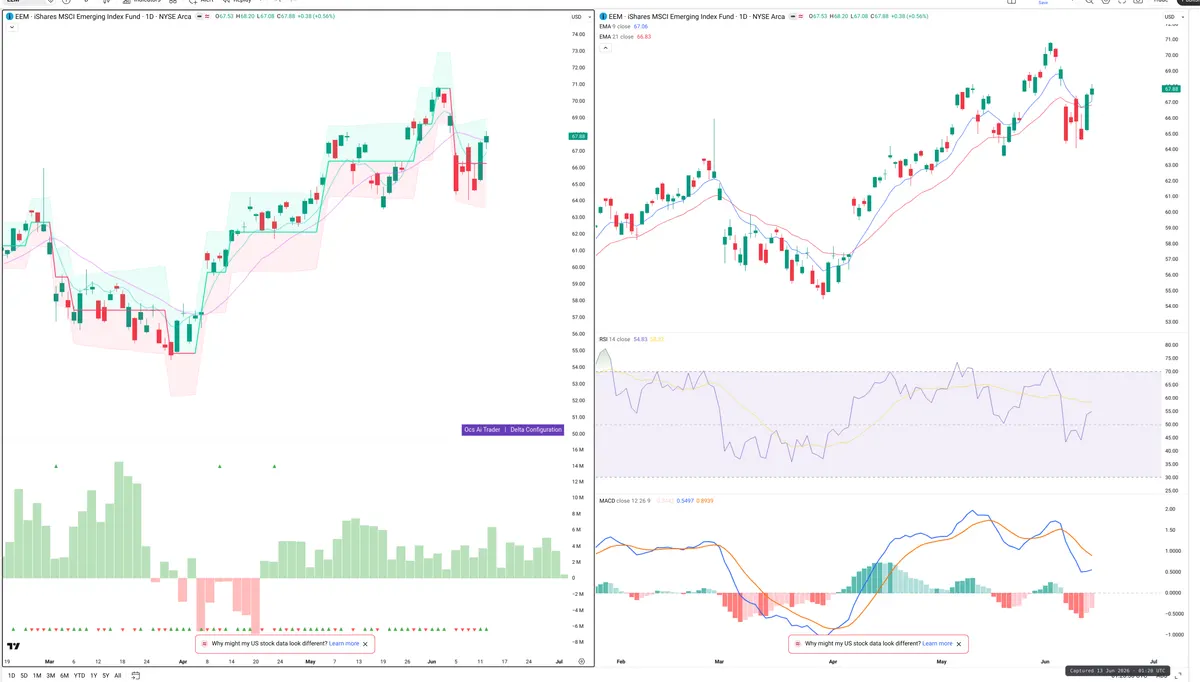Switch to the 1Y time range
Screen dimensions: 1200x682
click(x=94, y=676)
